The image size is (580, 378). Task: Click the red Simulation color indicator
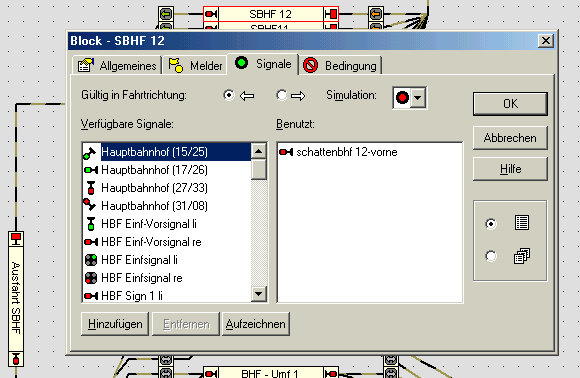point(402,98)
